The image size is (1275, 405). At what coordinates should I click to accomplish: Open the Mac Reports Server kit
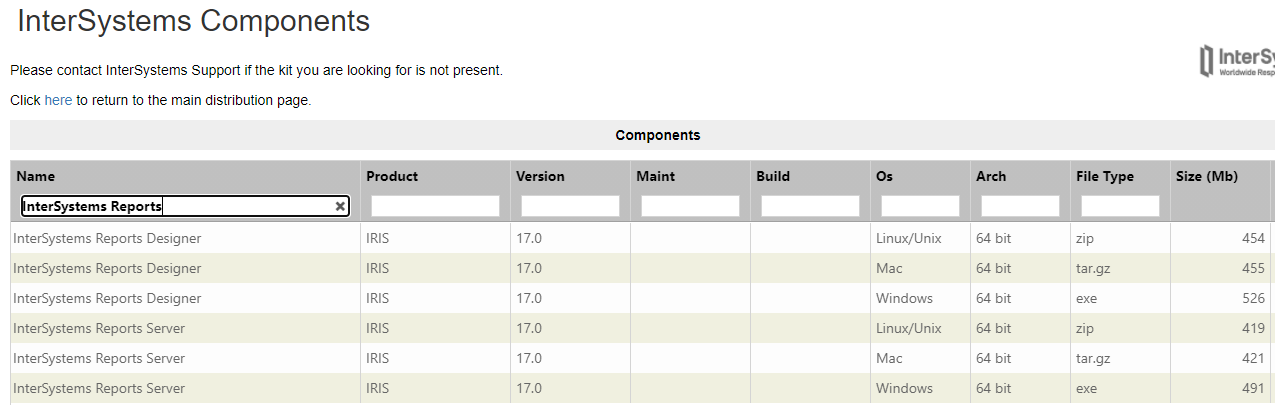coord(99,358)
